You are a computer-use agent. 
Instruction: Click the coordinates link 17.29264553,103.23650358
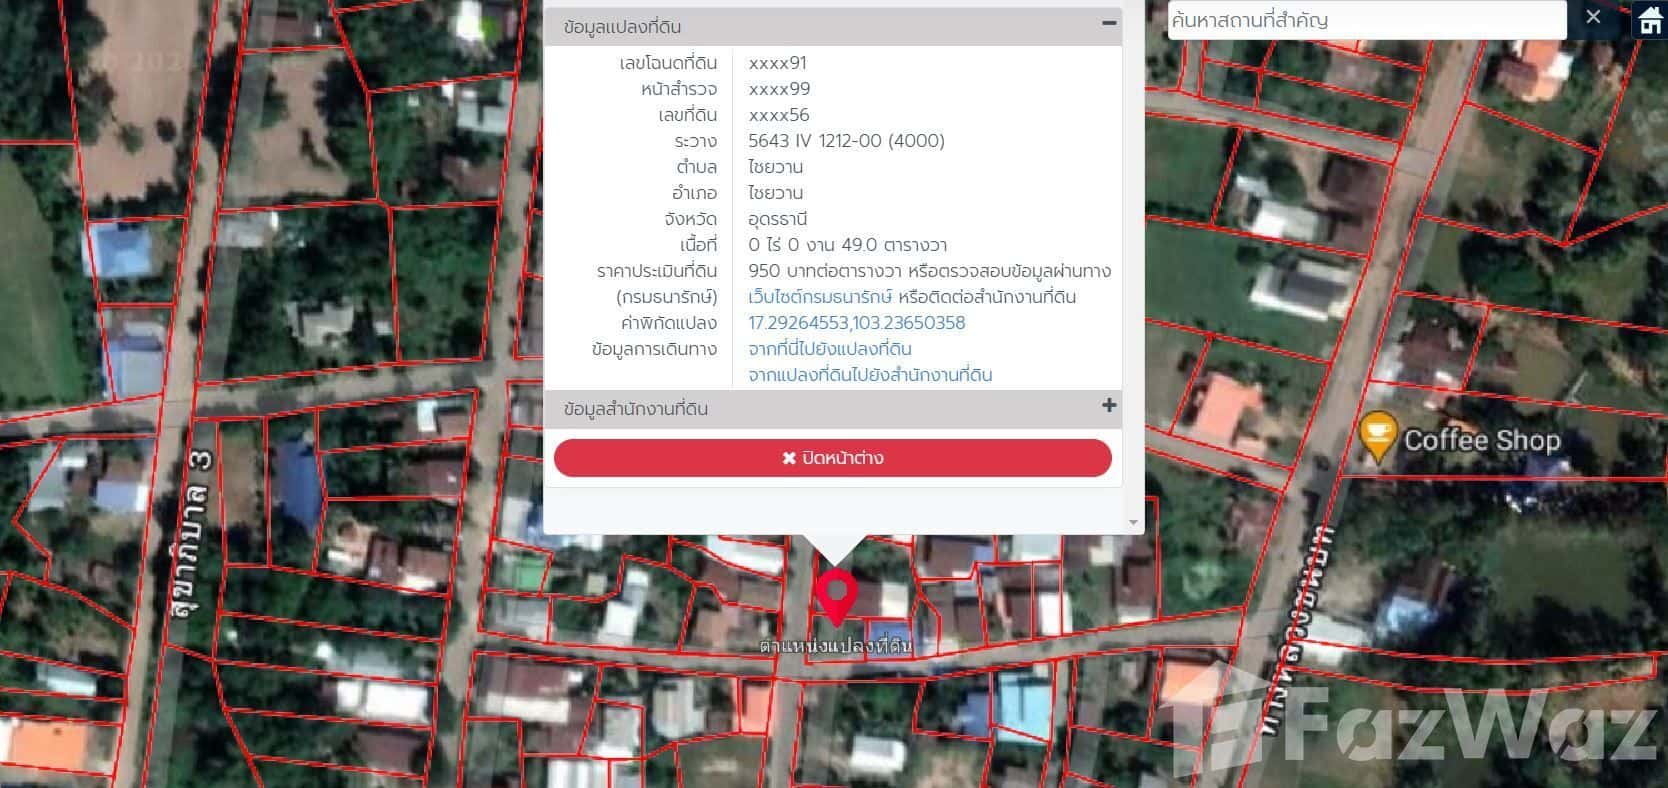pyautogui.click(x=856, y=323)
